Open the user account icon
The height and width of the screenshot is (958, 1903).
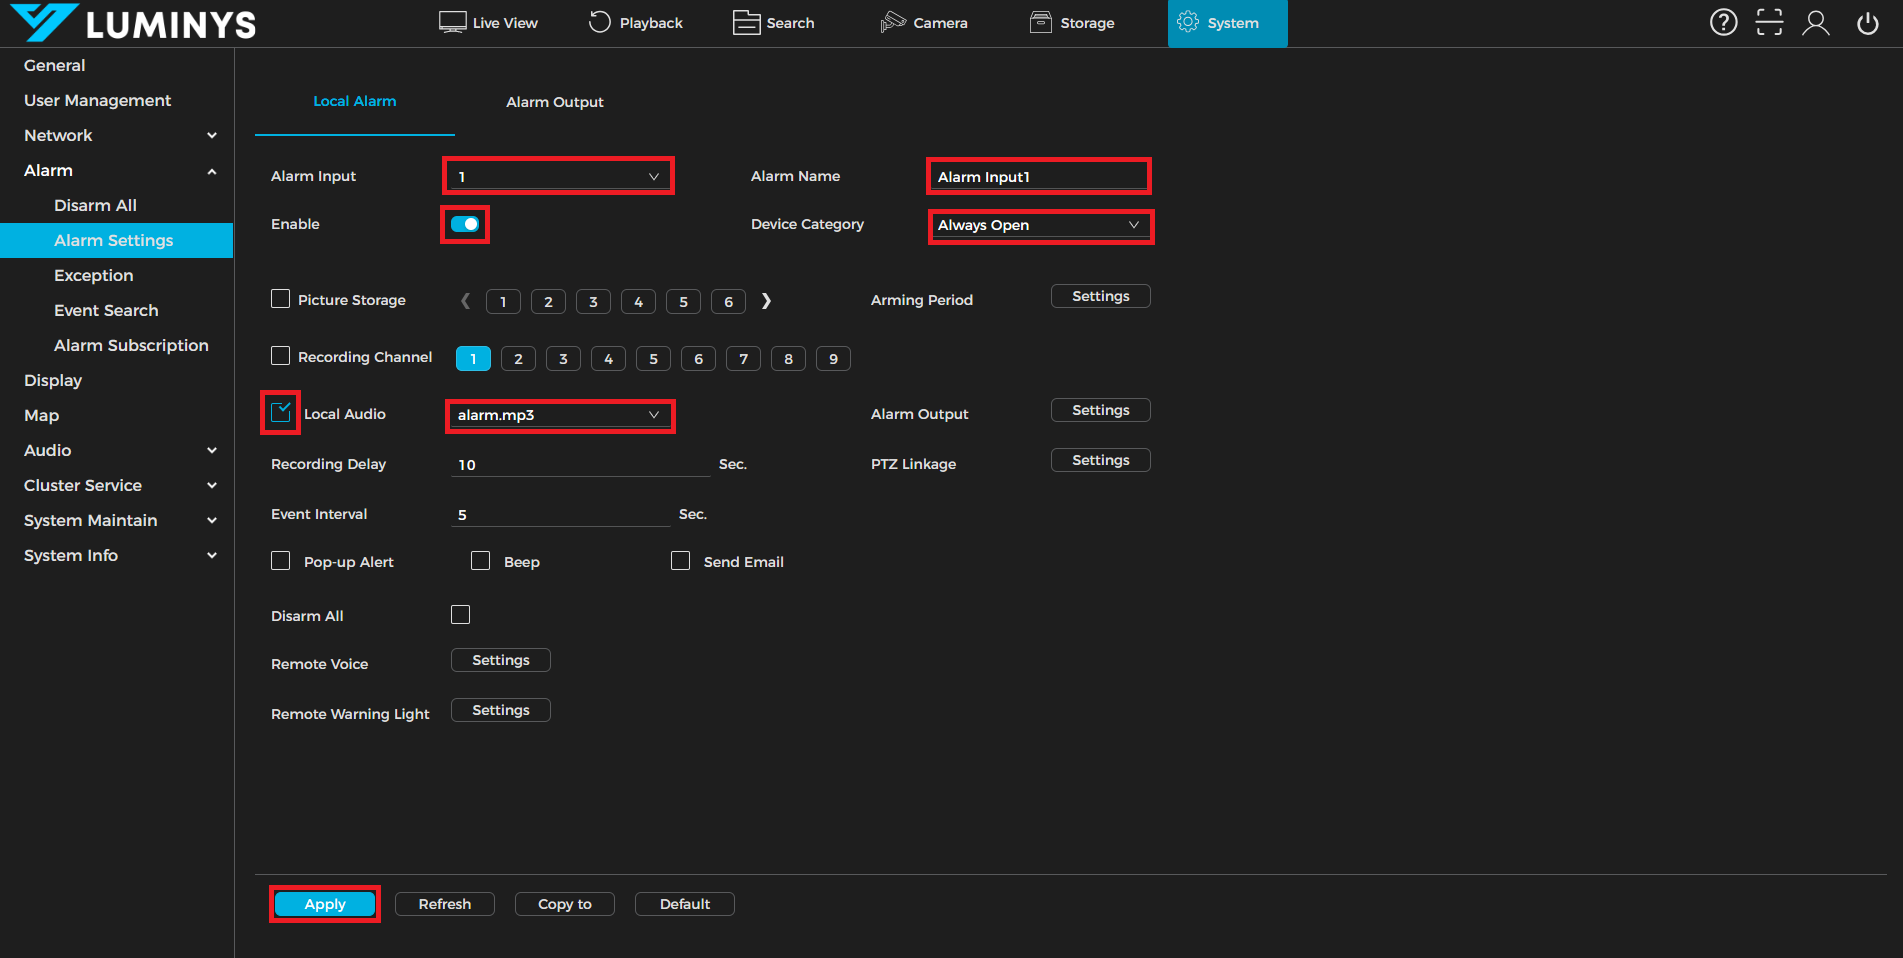pyautogui.click(x=1815, y=22)
